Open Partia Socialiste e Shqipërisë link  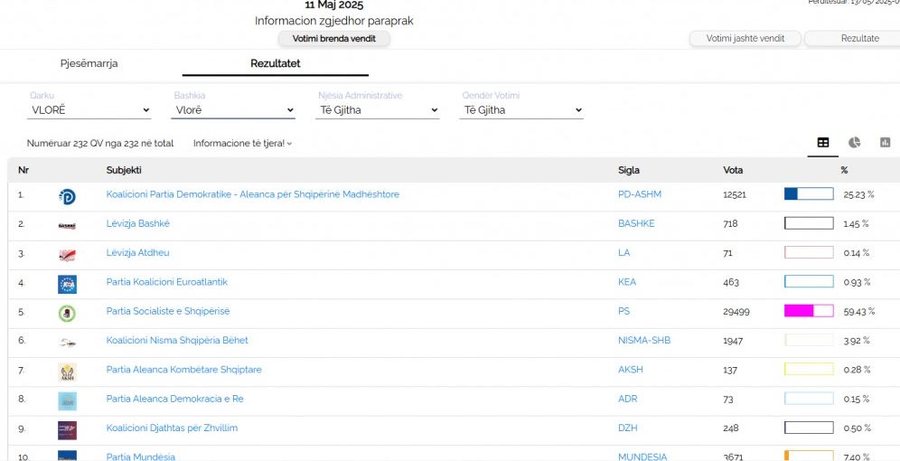click(168, 312)
